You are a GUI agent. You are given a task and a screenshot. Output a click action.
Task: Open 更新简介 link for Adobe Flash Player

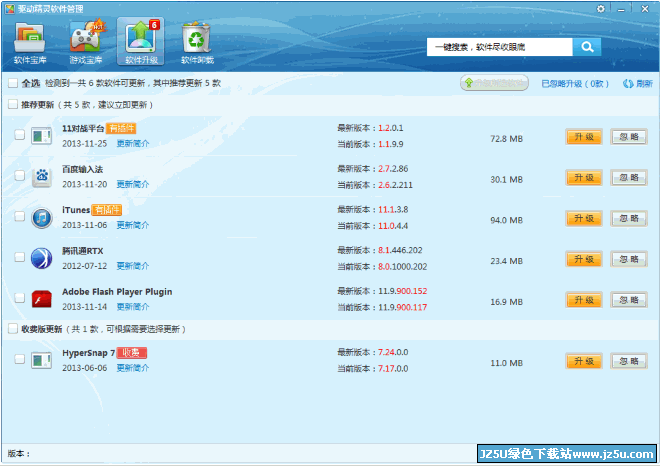[x=133, y=307]
